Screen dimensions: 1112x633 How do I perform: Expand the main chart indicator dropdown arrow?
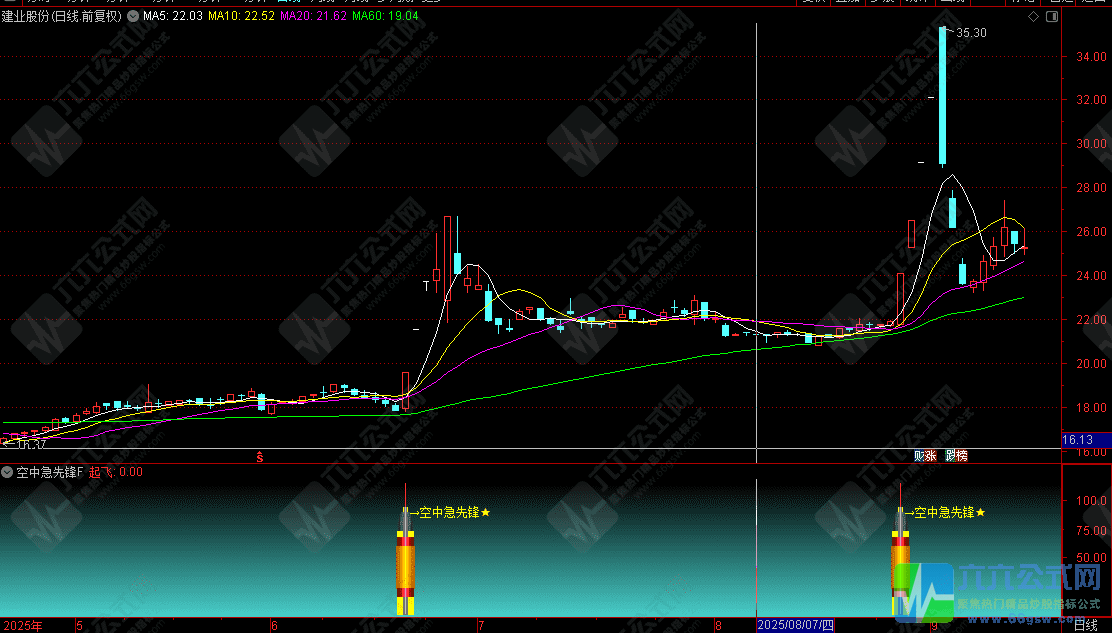pos(133,17)
